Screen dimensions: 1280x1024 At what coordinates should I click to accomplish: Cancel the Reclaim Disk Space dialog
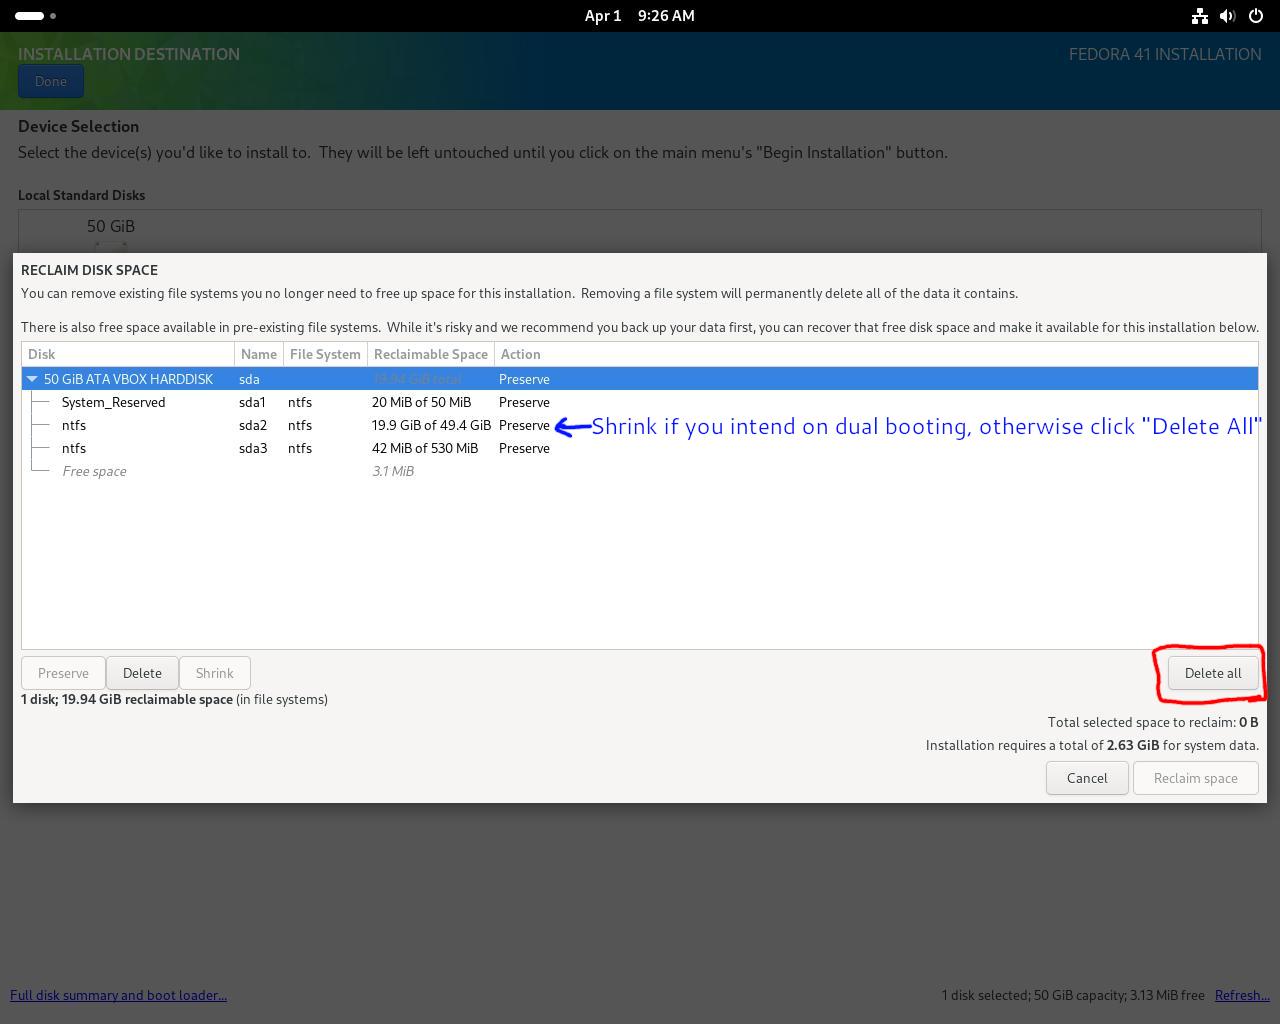1087,778
